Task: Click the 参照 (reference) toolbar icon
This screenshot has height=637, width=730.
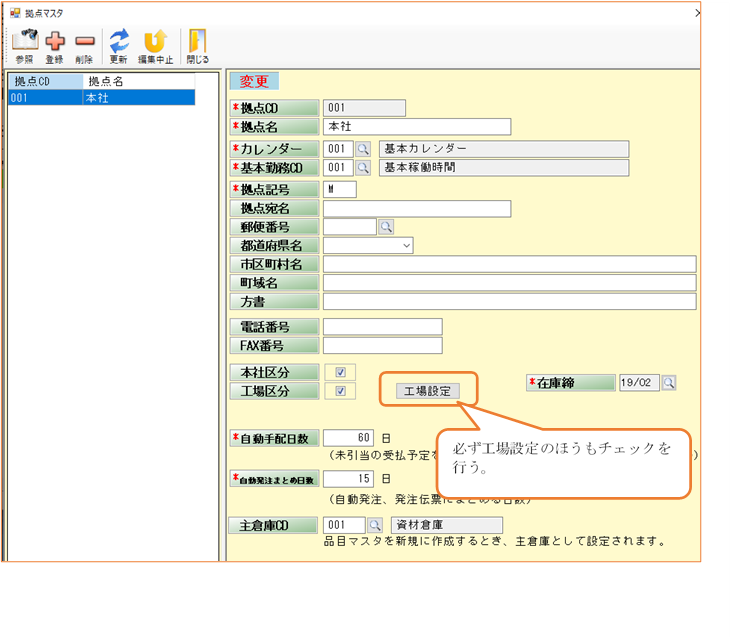Action: (24, 42)
